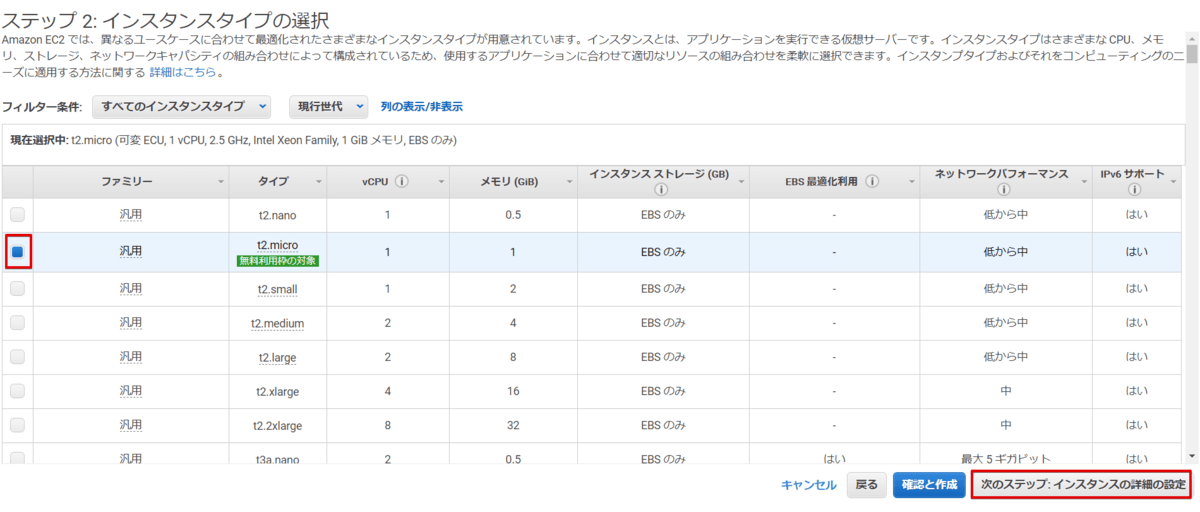Image resolution: width=1200 pixels, height=512 pixels.
Task: Click the t2.small type cell
Action: [x=277, y=289]
